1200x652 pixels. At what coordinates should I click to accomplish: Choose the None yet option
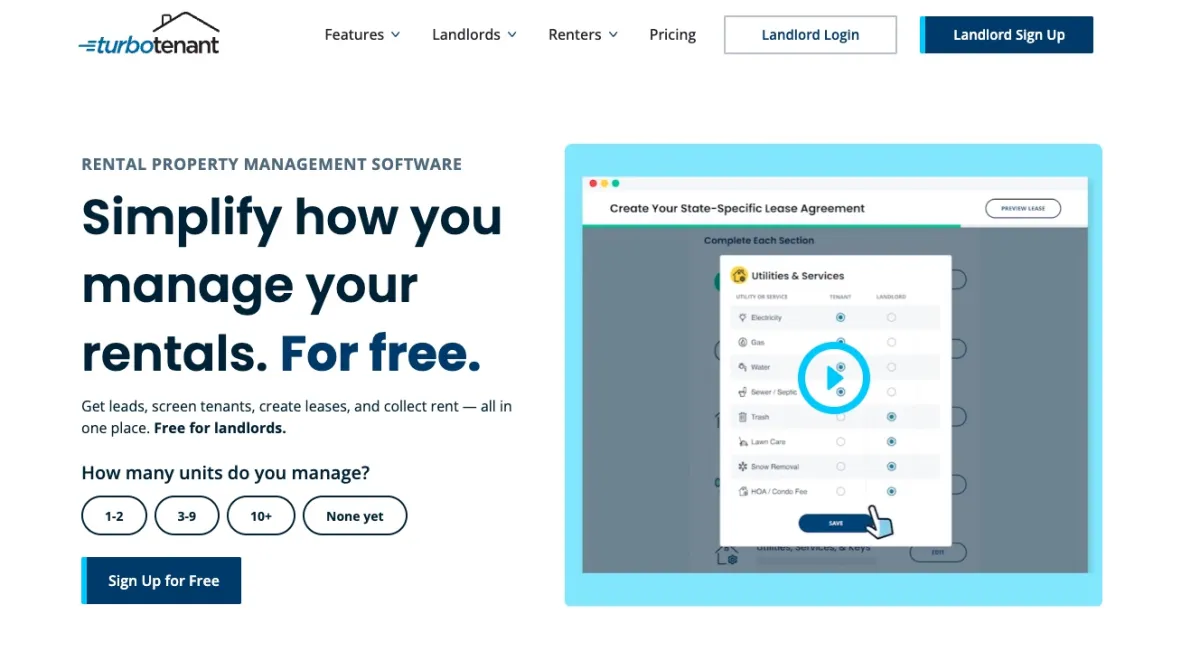(355, 516)
